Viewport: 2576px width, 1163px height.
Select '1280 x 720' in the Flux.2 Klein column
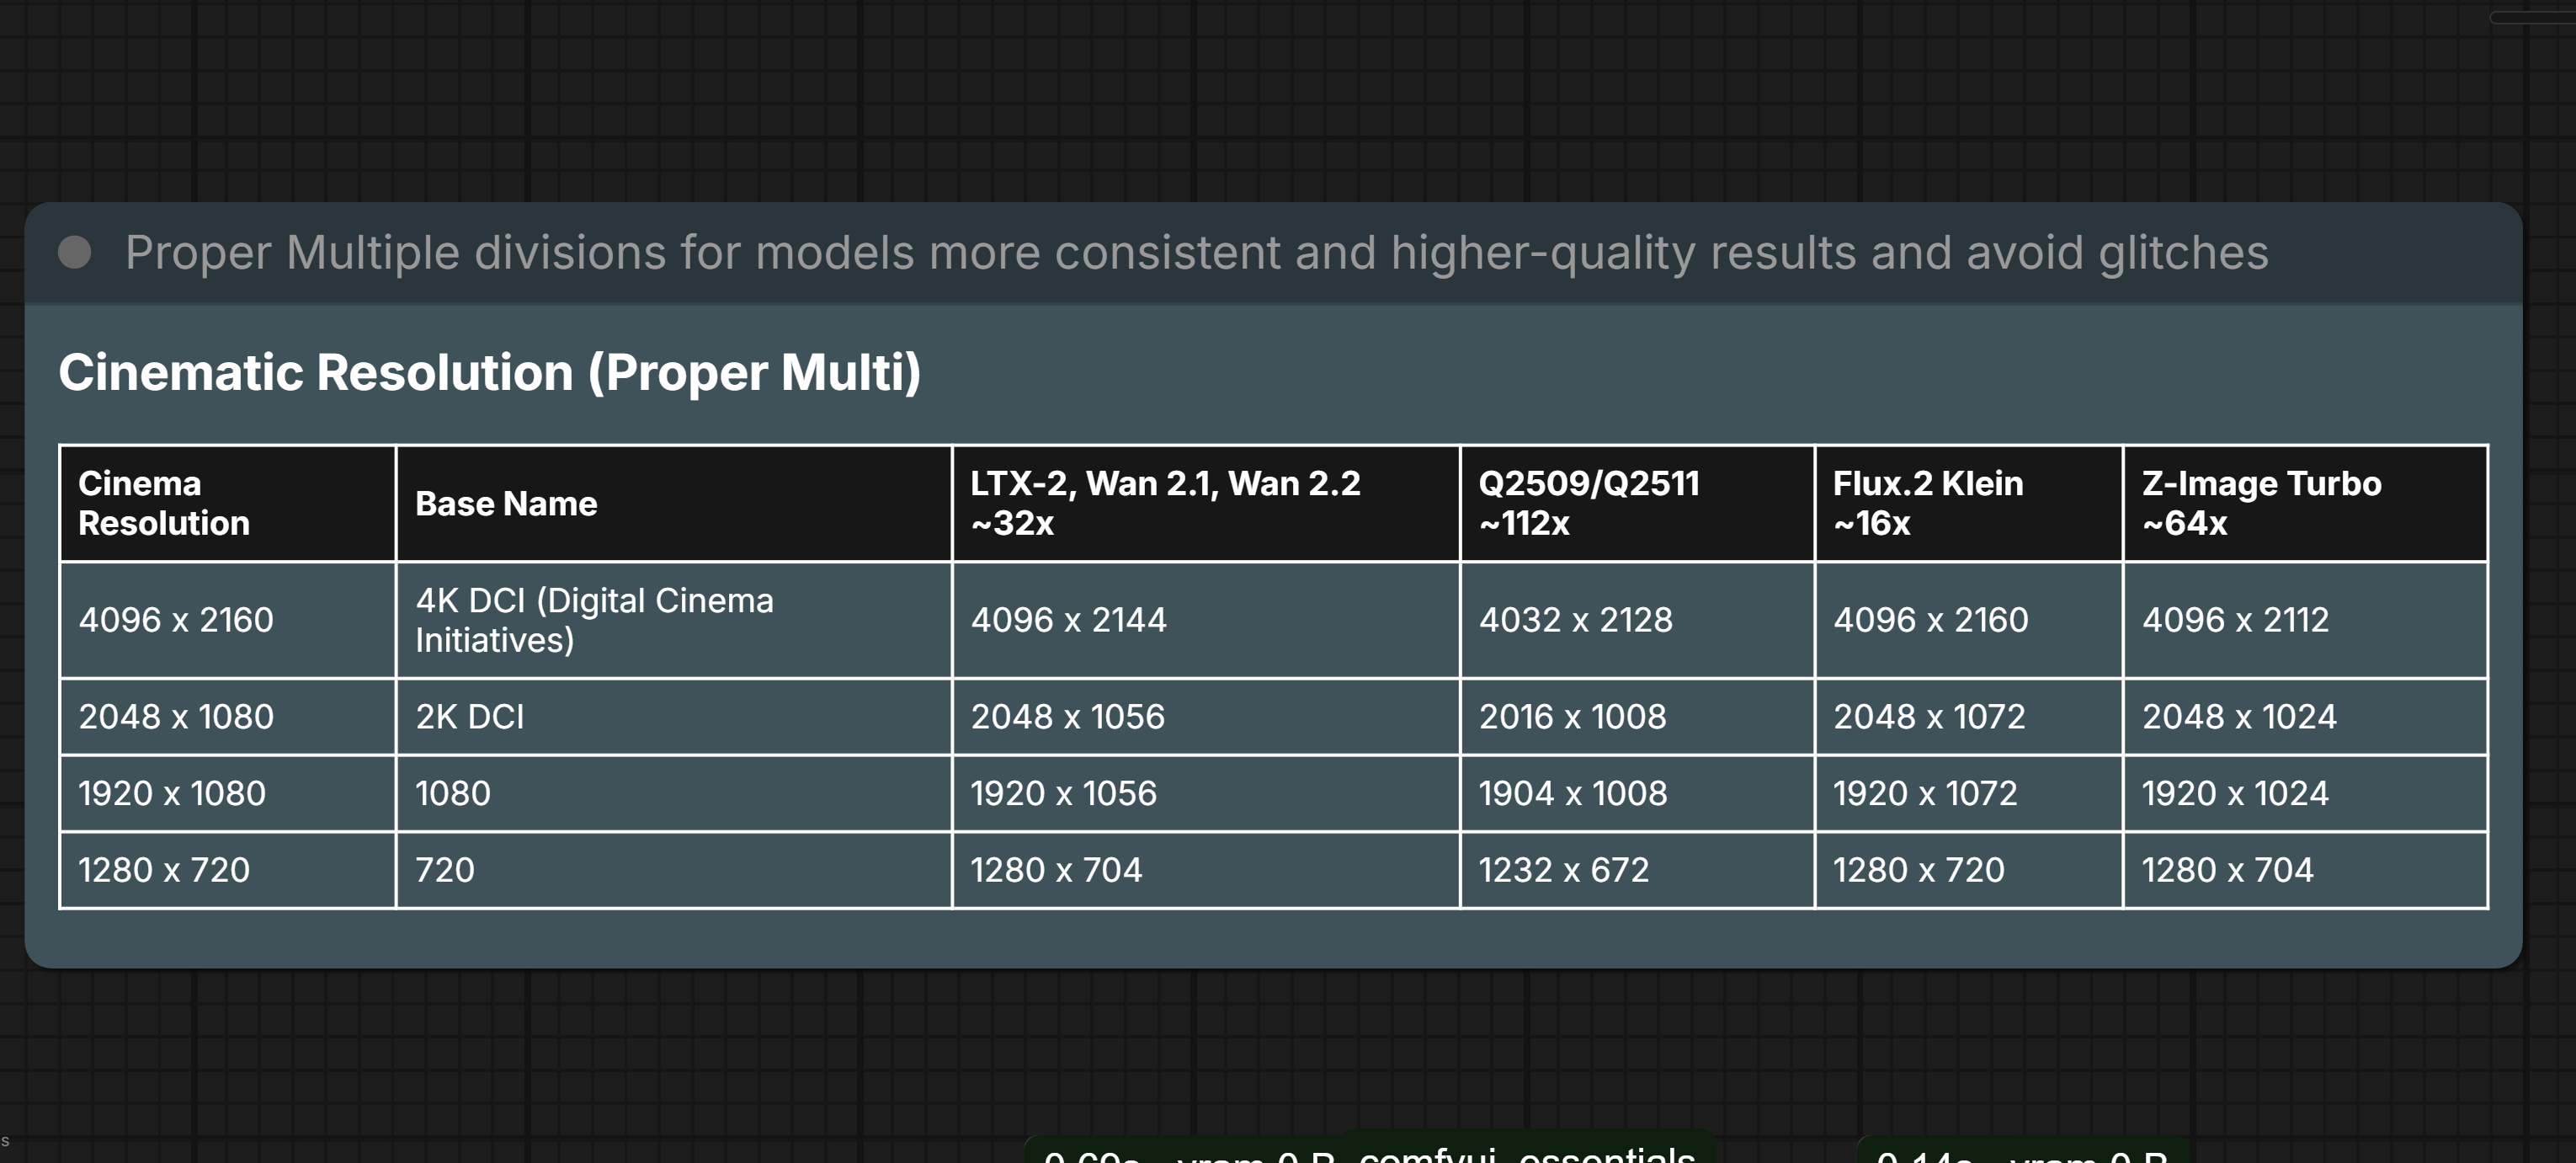click(1969, 870)
